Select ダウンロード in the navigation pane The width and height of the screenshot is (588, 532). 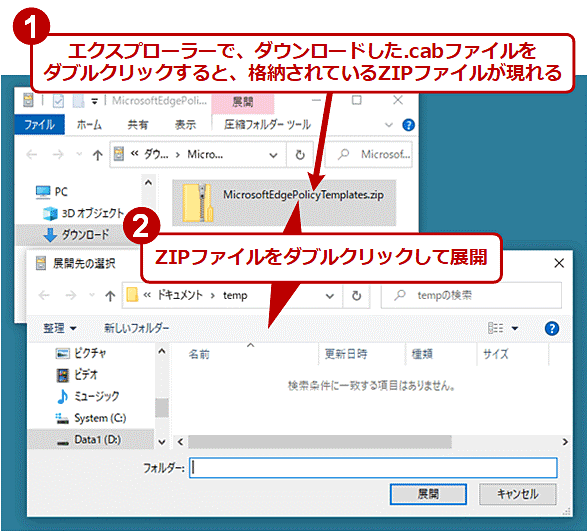(76, 235)
